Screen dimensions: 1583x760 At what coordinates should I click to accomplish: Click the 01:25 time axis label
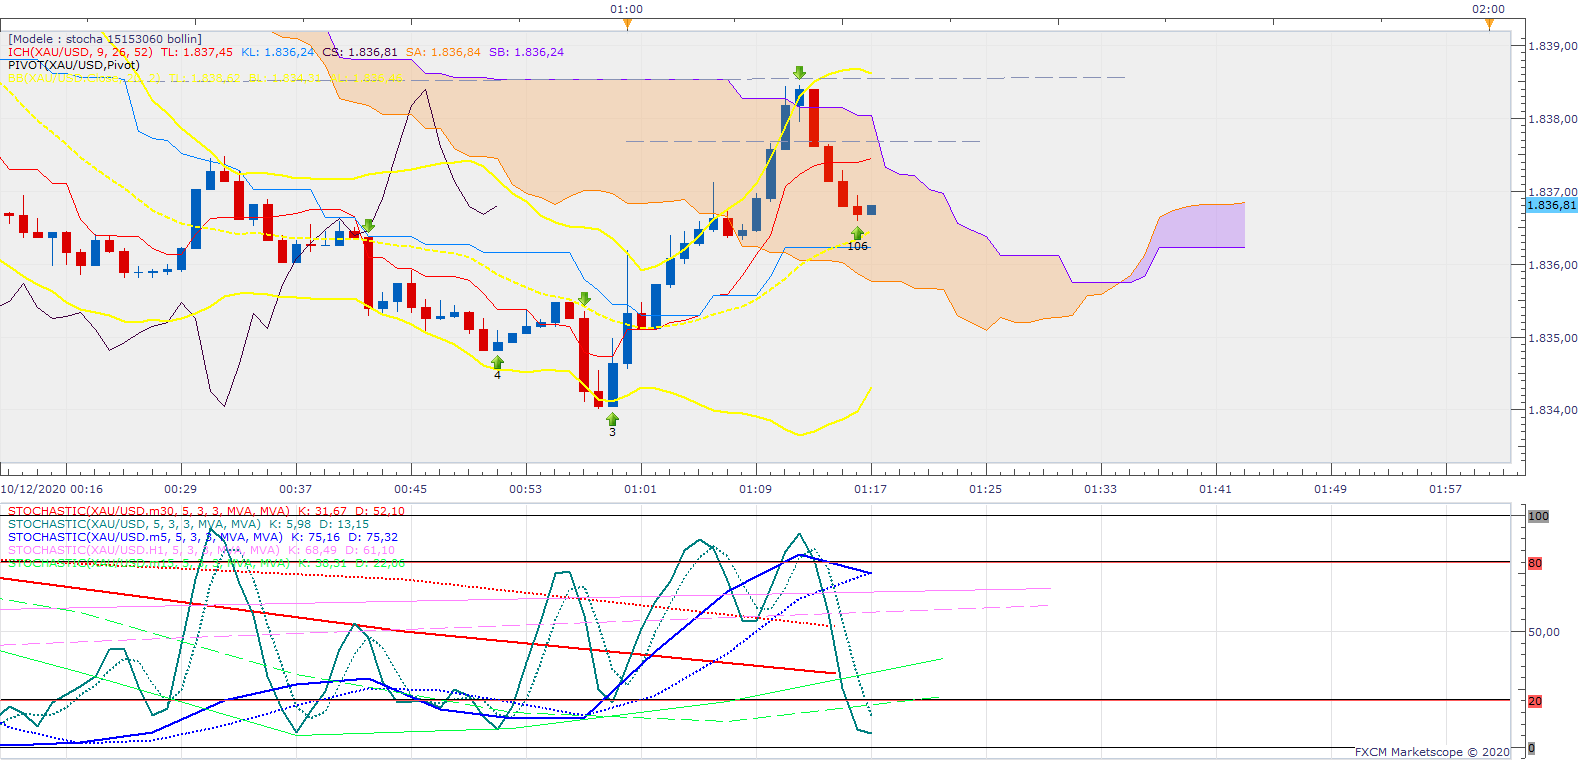click(x=986, y=489)
